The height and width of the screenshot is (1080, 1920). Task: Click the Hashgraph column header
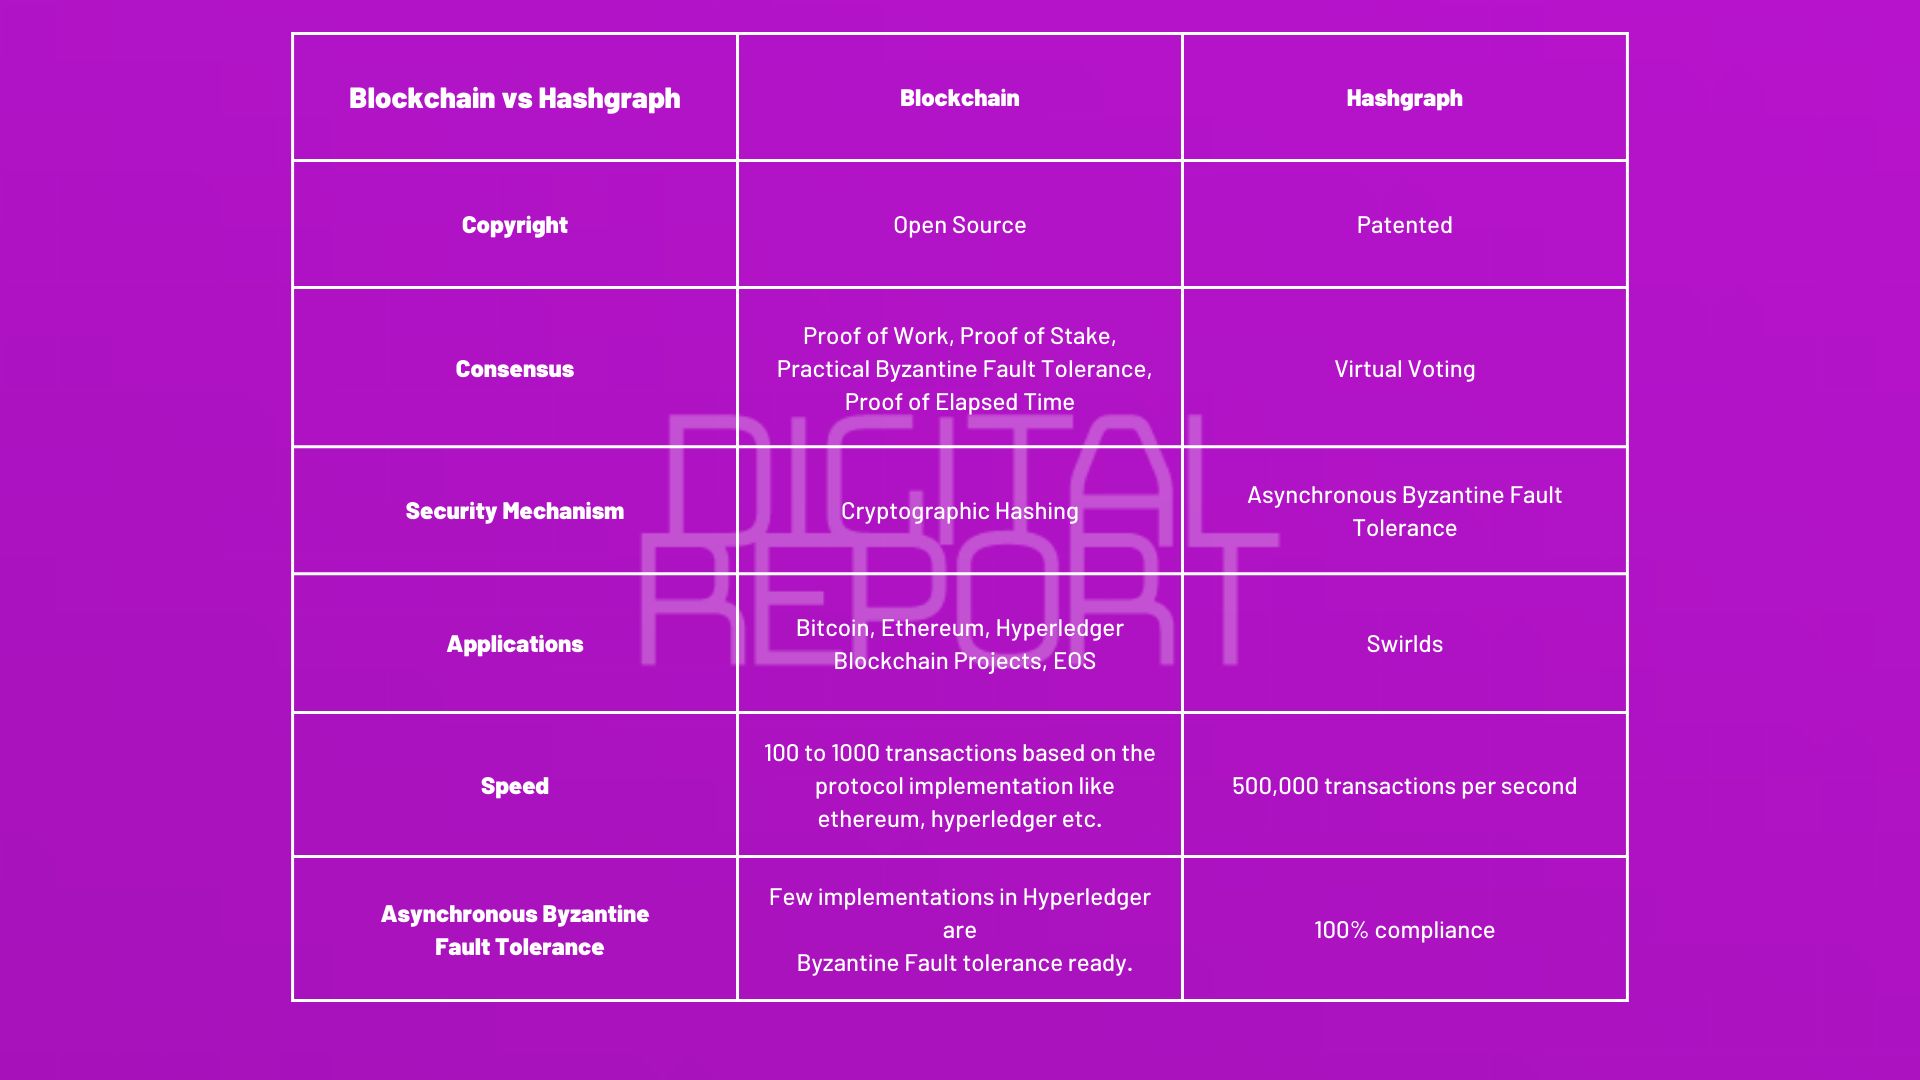pos(1404,99)
